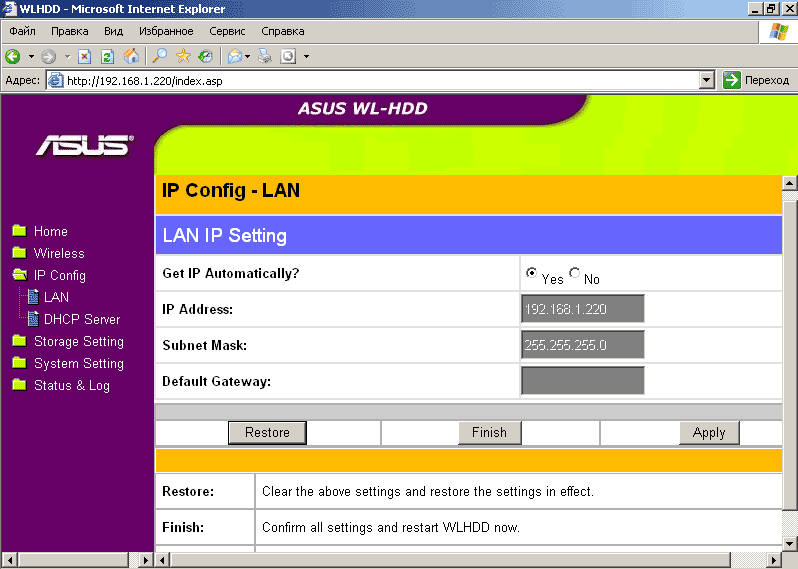Collapse the IP Config open folder icon
Viewport: 798px width, 569px height.
[x=20, y=275]
